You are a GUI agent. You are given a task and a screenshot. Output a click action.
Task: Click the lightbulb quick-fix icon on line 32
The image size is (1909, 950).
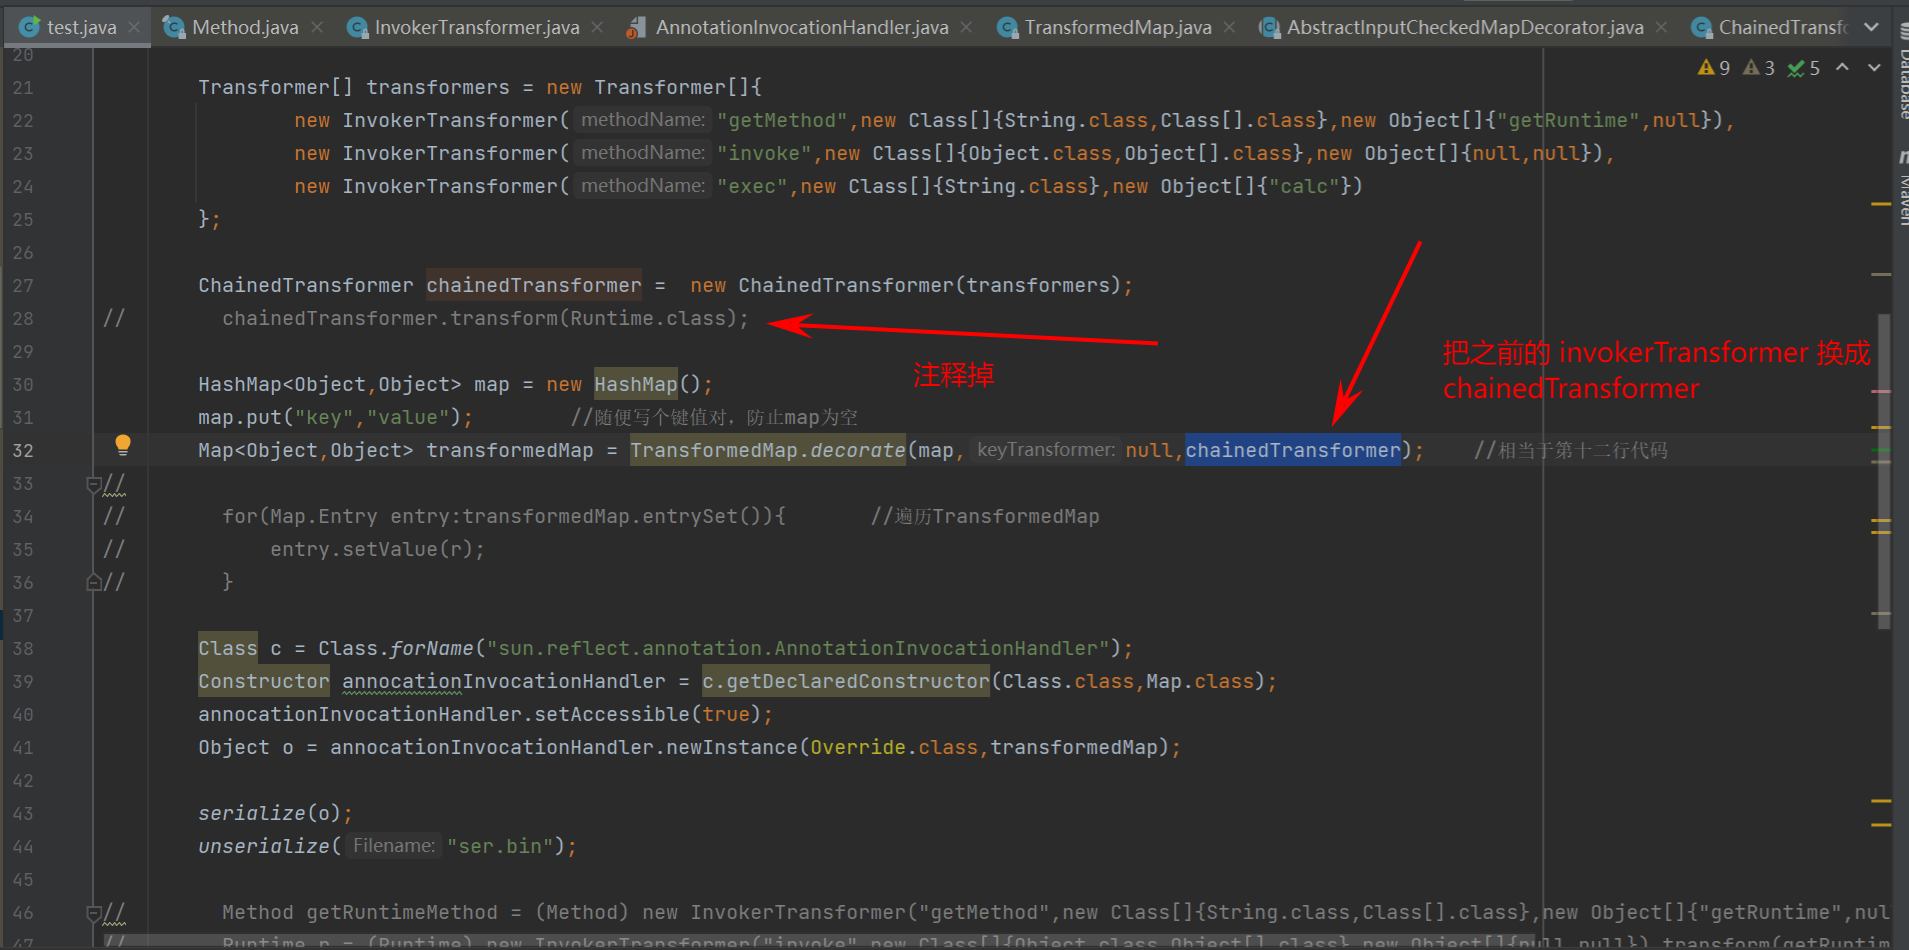tap(122, 444)
